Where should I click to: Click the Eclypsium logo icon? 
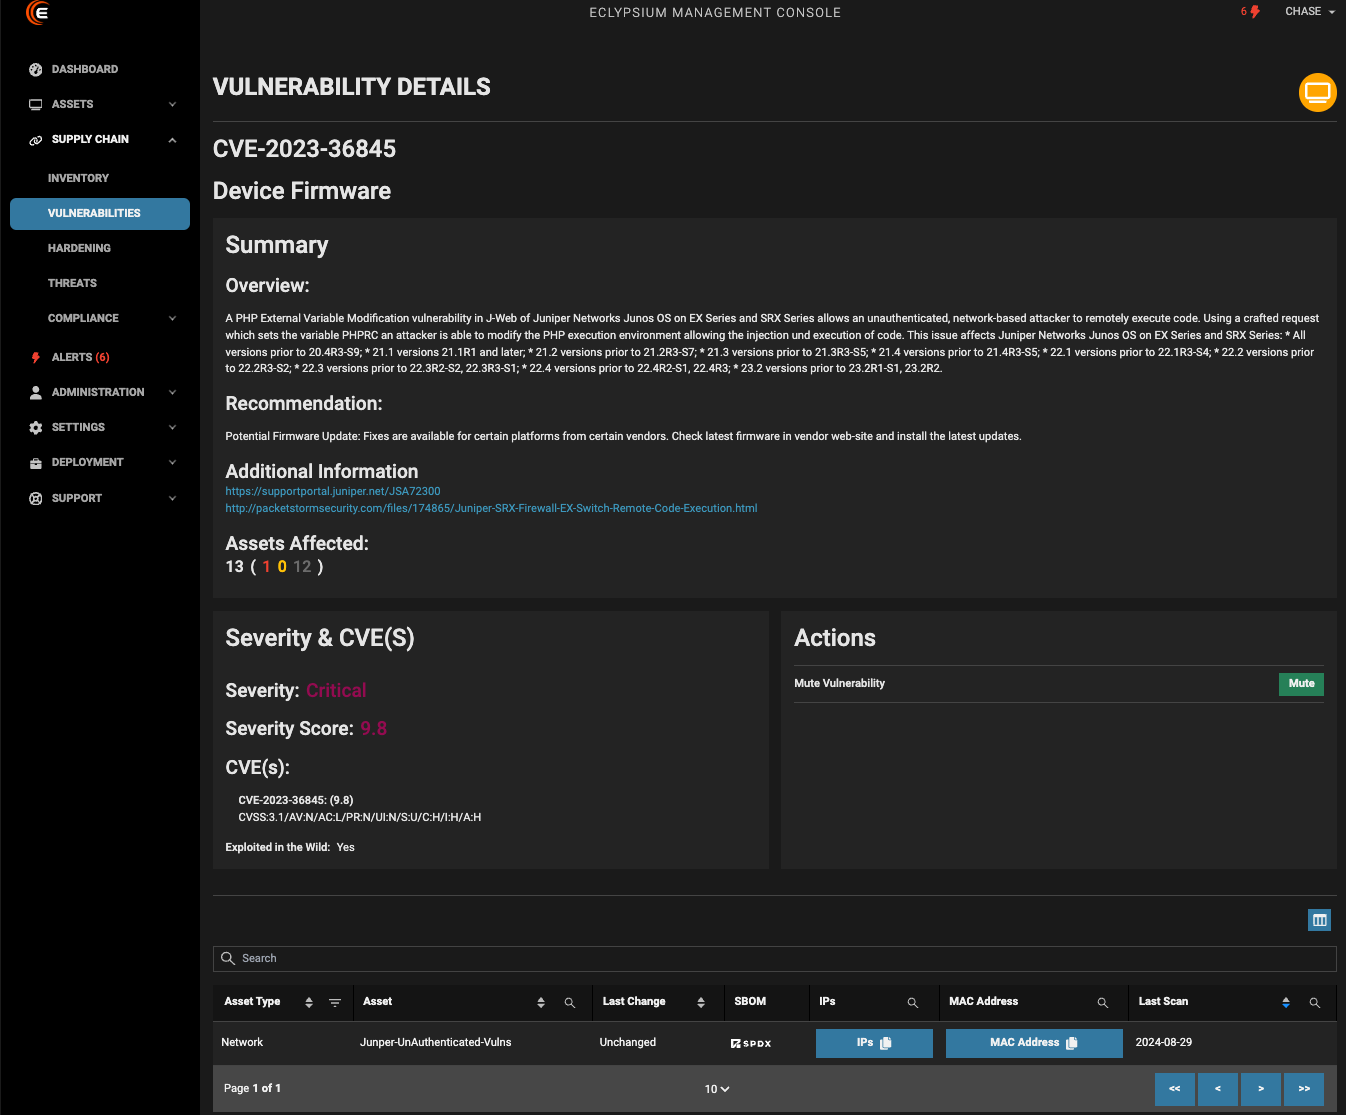(x=37, y=12)
